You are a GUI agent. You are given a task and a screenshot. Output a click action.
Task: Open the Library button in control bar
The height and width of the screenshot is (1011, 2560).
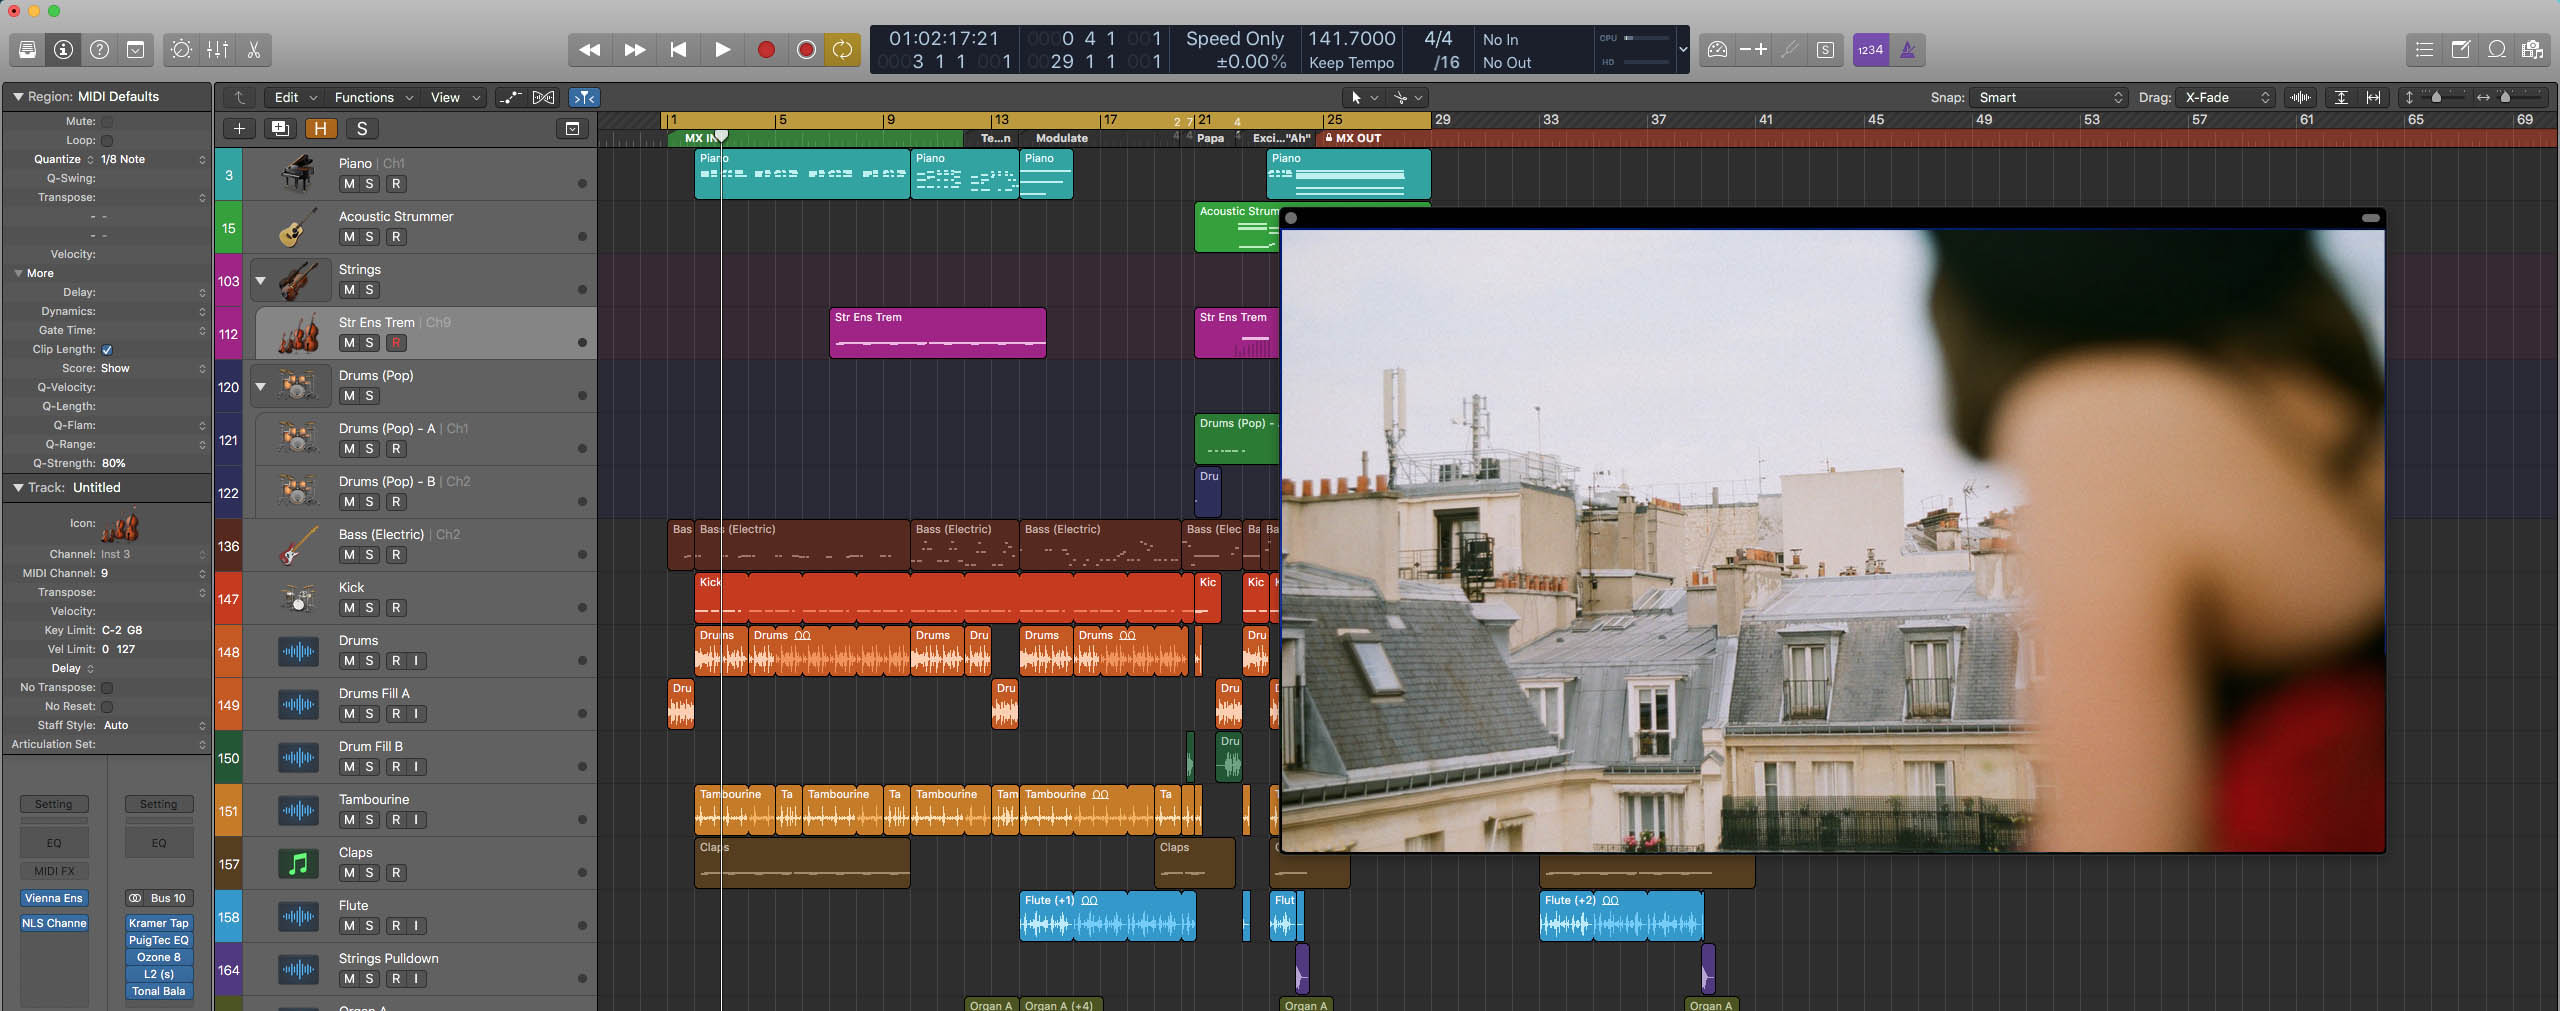(x=27, y=49)
